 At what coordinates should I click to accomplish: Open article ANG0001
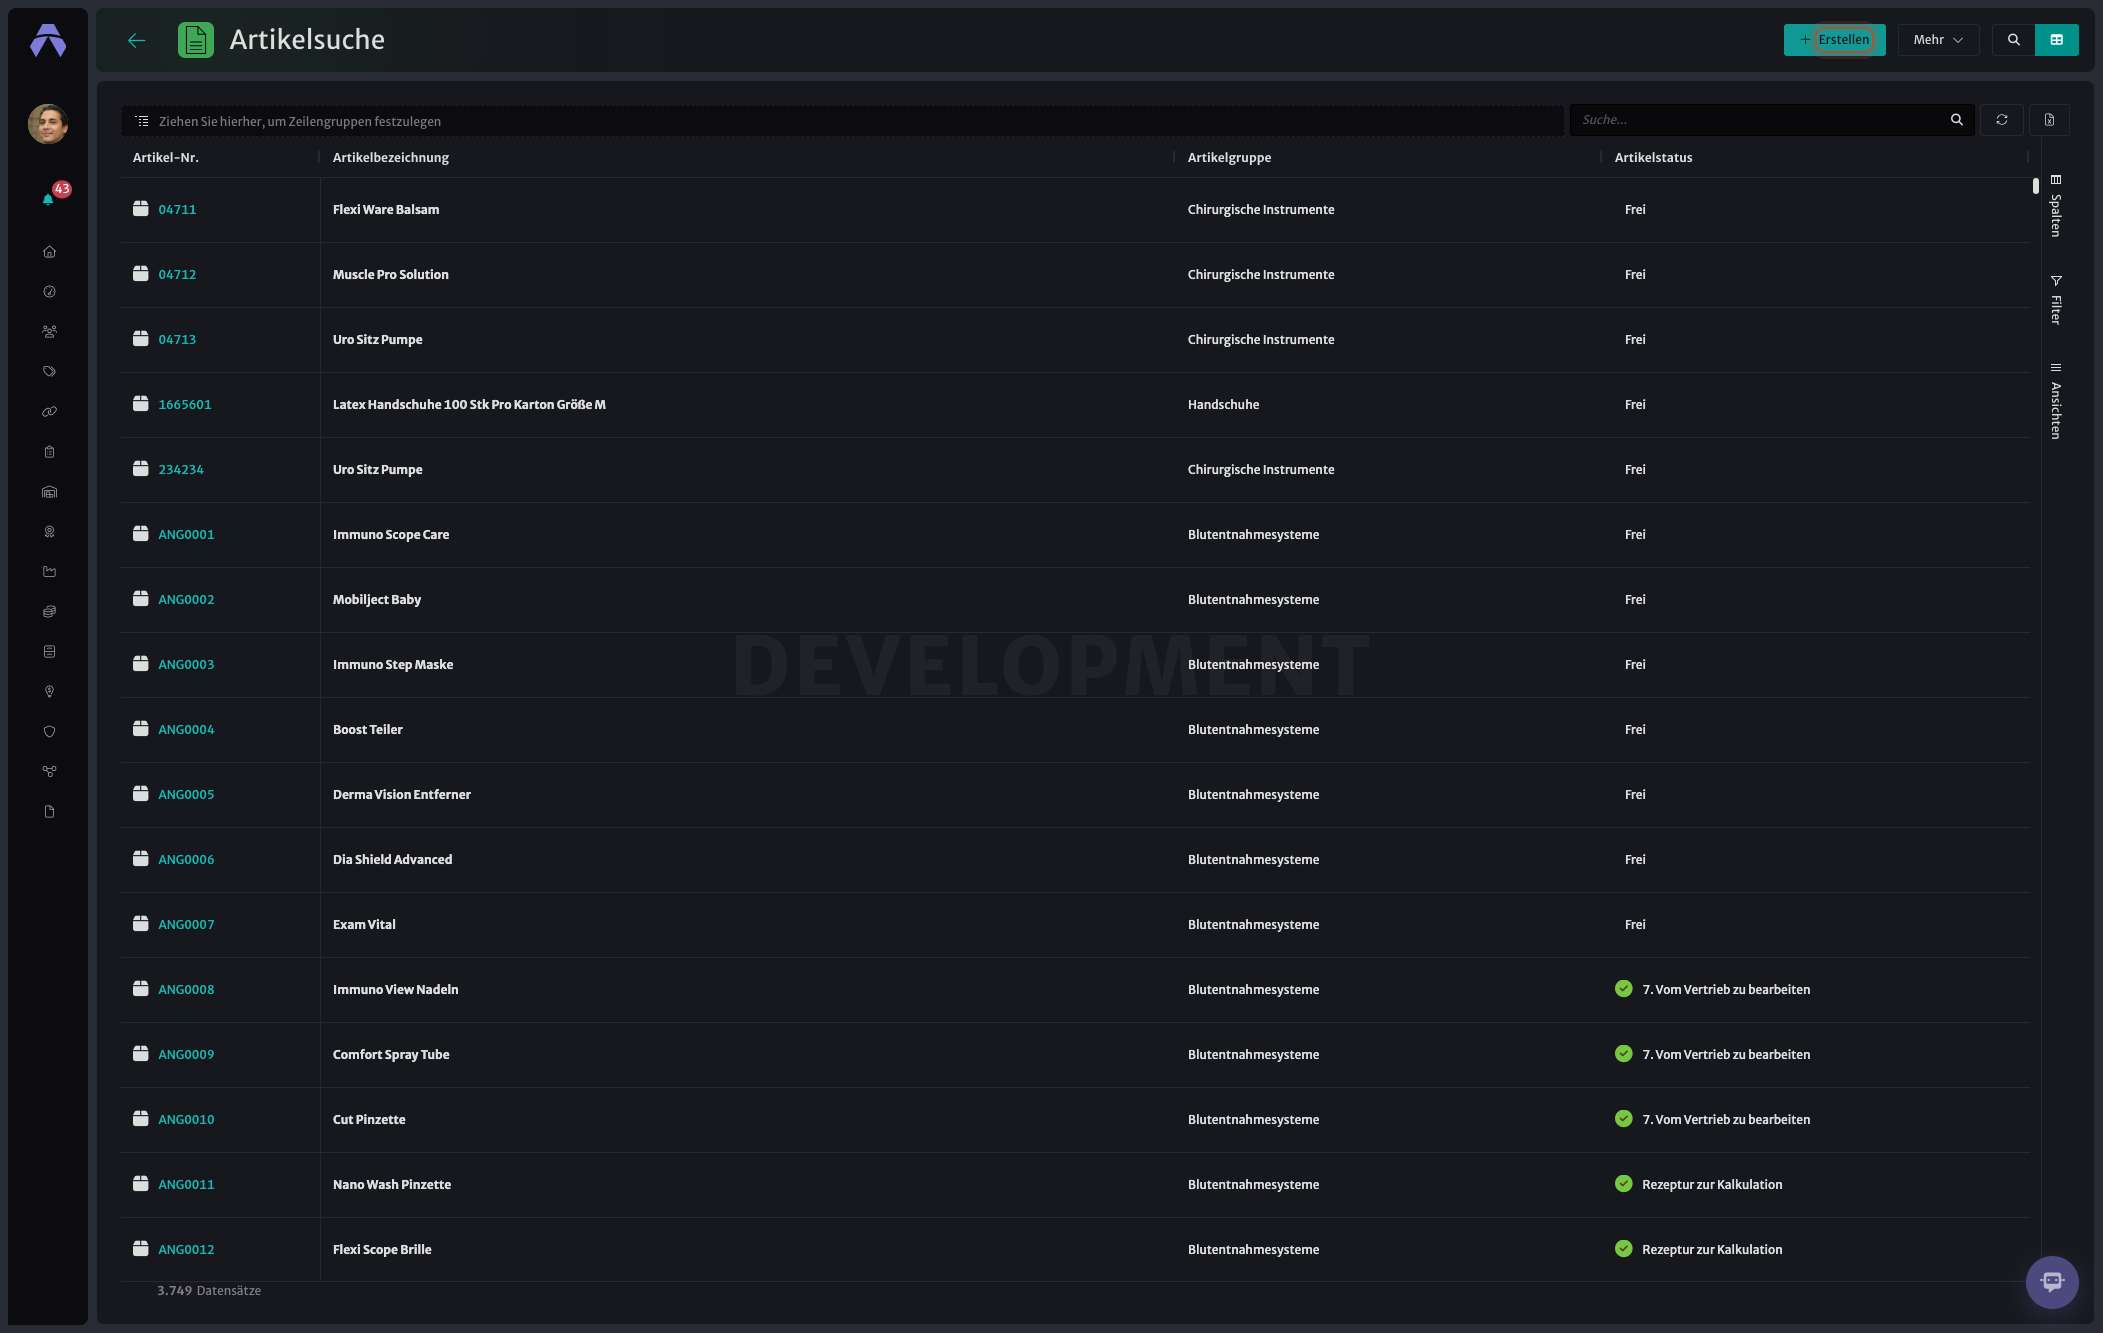(186, 534)
